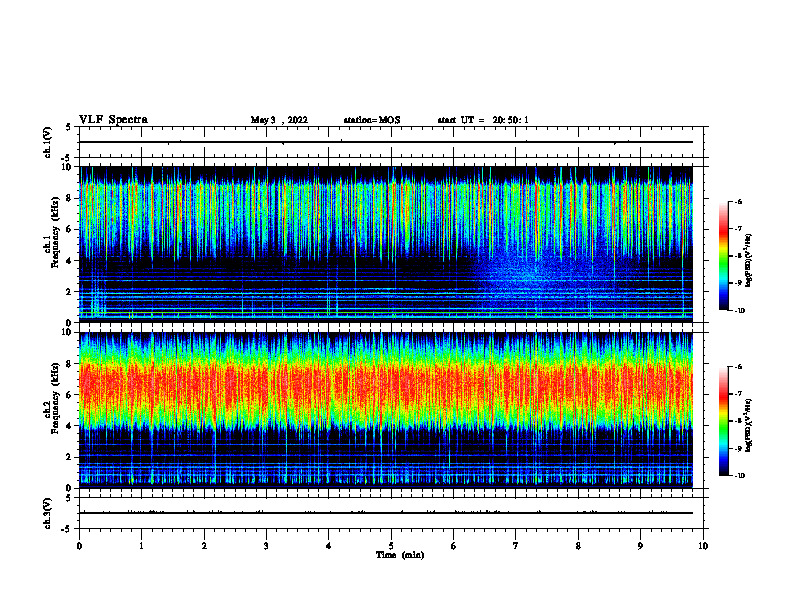The image size is (792, 612).
Task: Click time axis tick label "1"
Action: click(142, 546)
